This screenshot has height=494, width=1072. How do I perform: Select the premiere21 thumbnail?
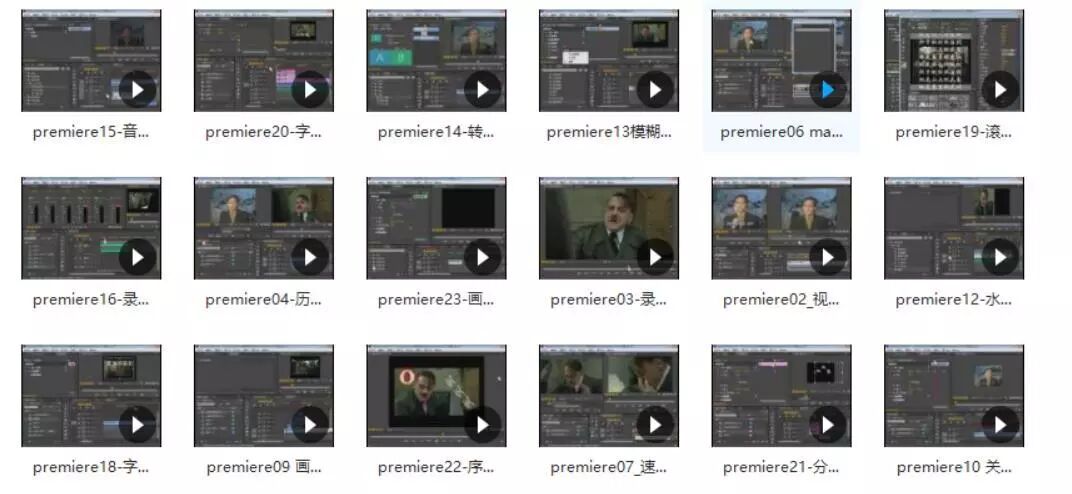[x=781, y=396]
